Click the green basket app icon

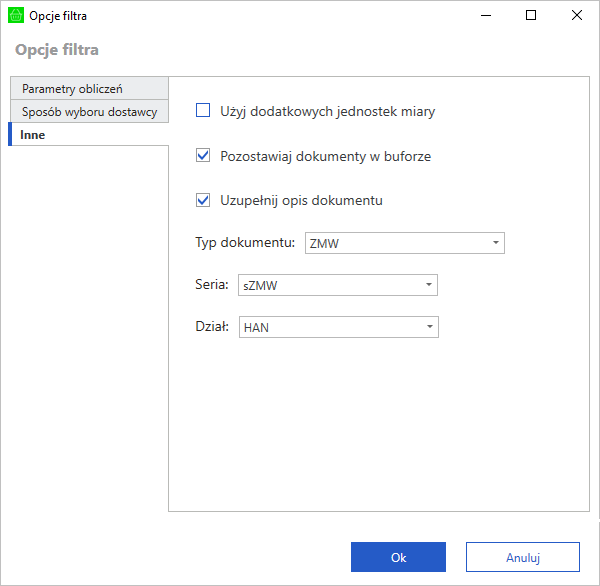point(16,15)
